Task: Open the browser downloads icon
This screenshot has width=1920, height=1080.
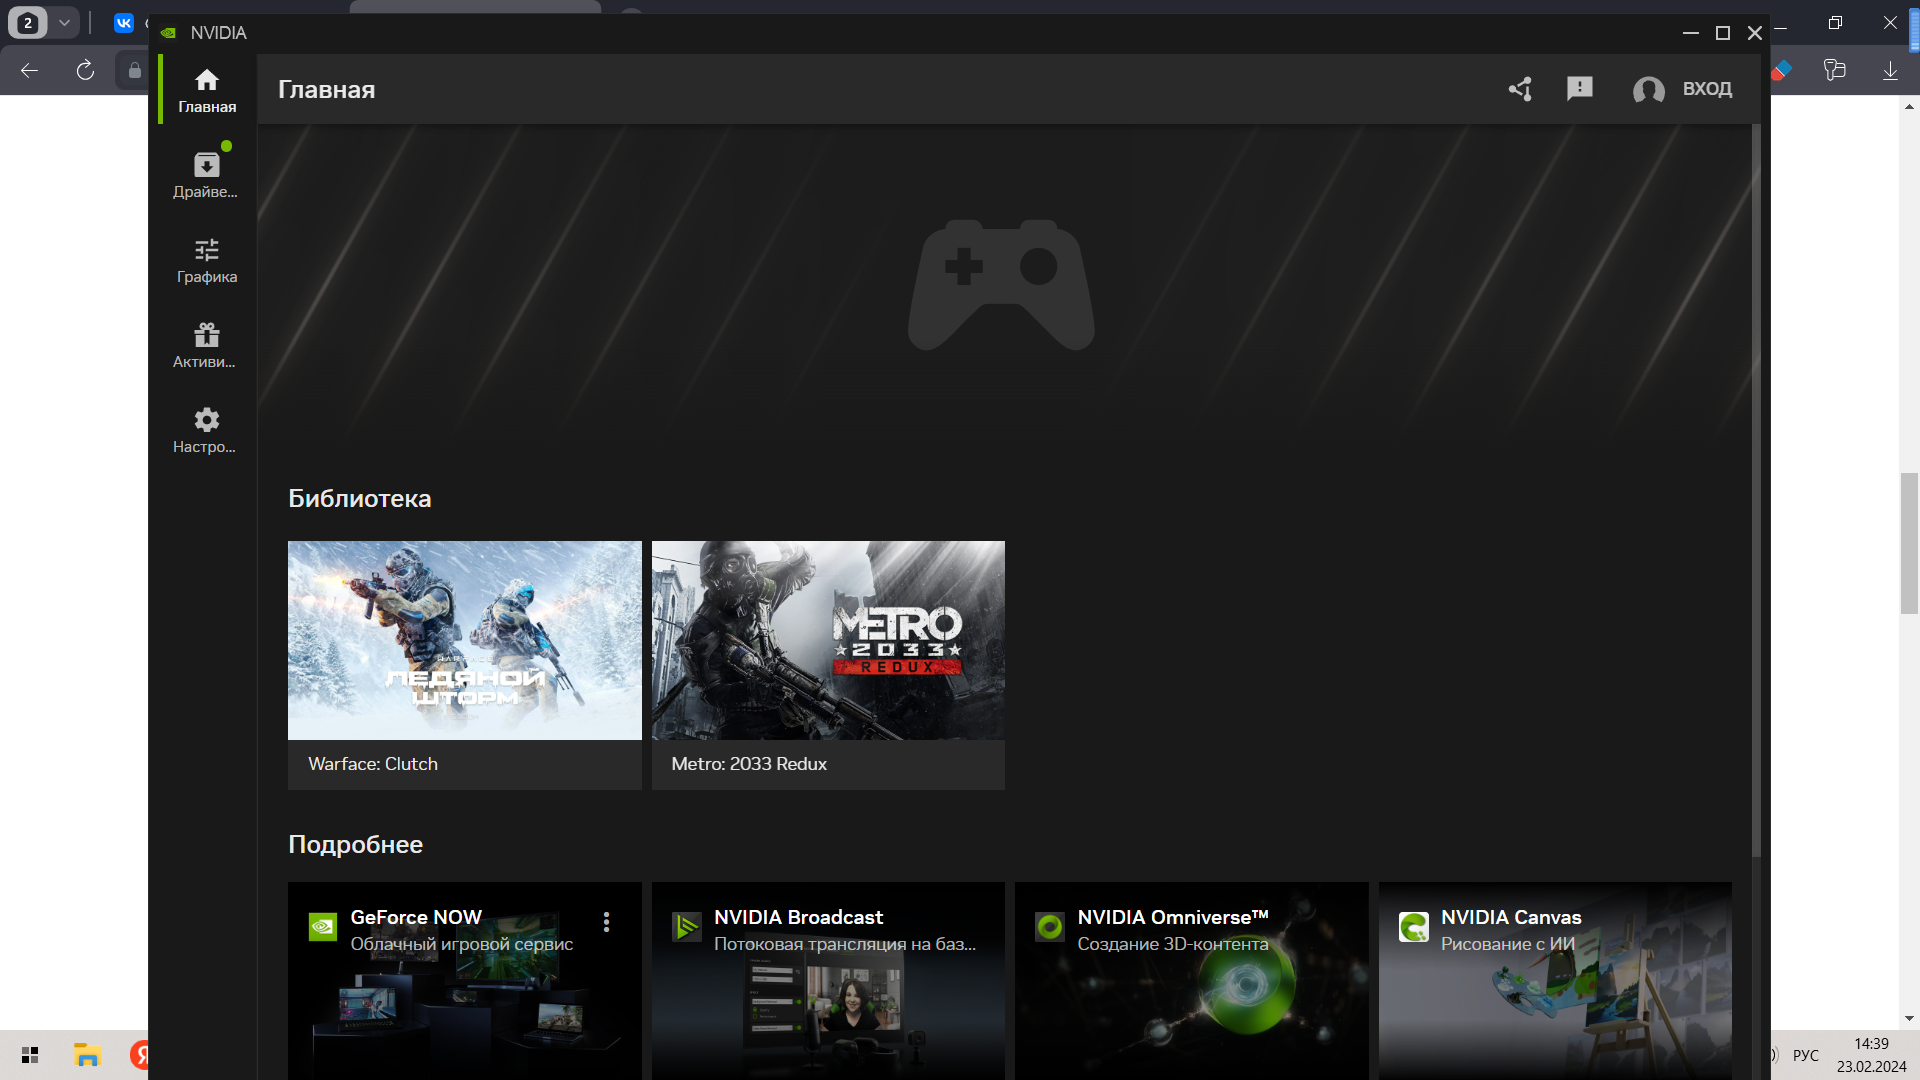Action: click(x=1890, y=70)
